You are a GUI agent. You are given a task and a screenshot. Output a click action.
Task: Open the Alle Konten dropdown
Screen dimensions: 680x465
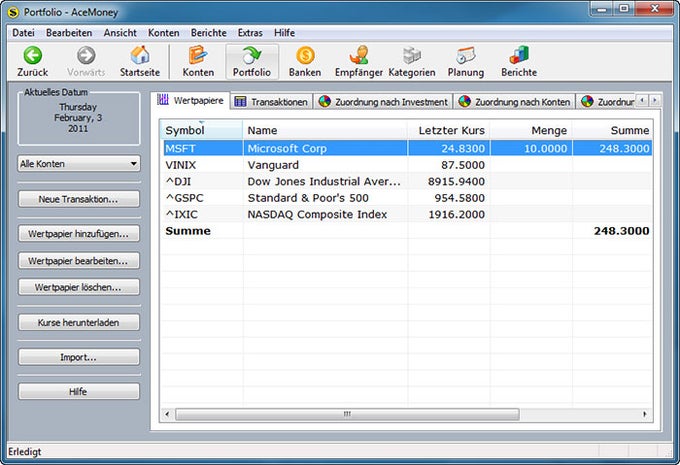tap(79, 164)
